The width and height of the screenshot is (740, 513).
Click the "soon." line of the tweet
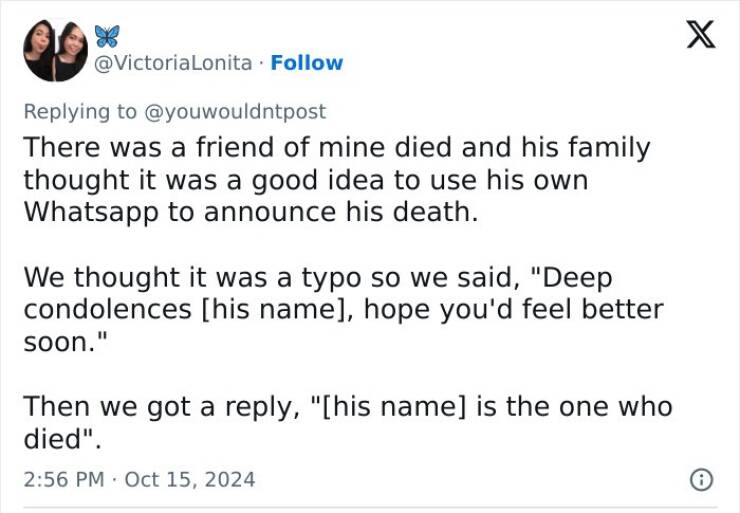point(65,342)
